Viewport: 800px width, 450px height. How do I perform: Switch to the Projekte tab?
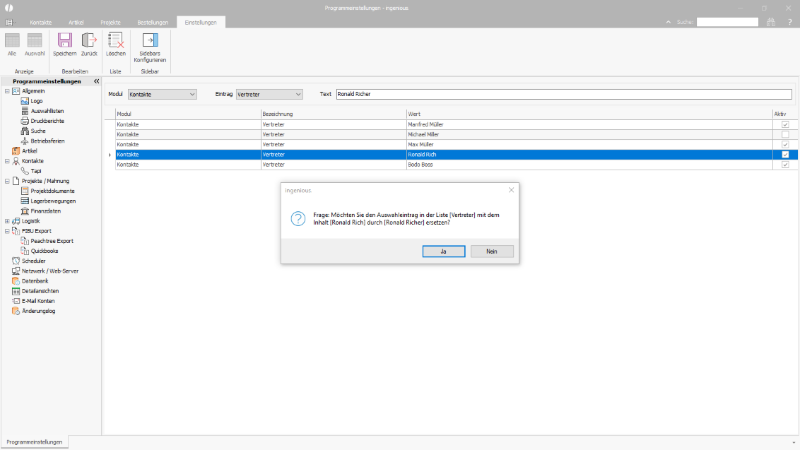(111, 22)
